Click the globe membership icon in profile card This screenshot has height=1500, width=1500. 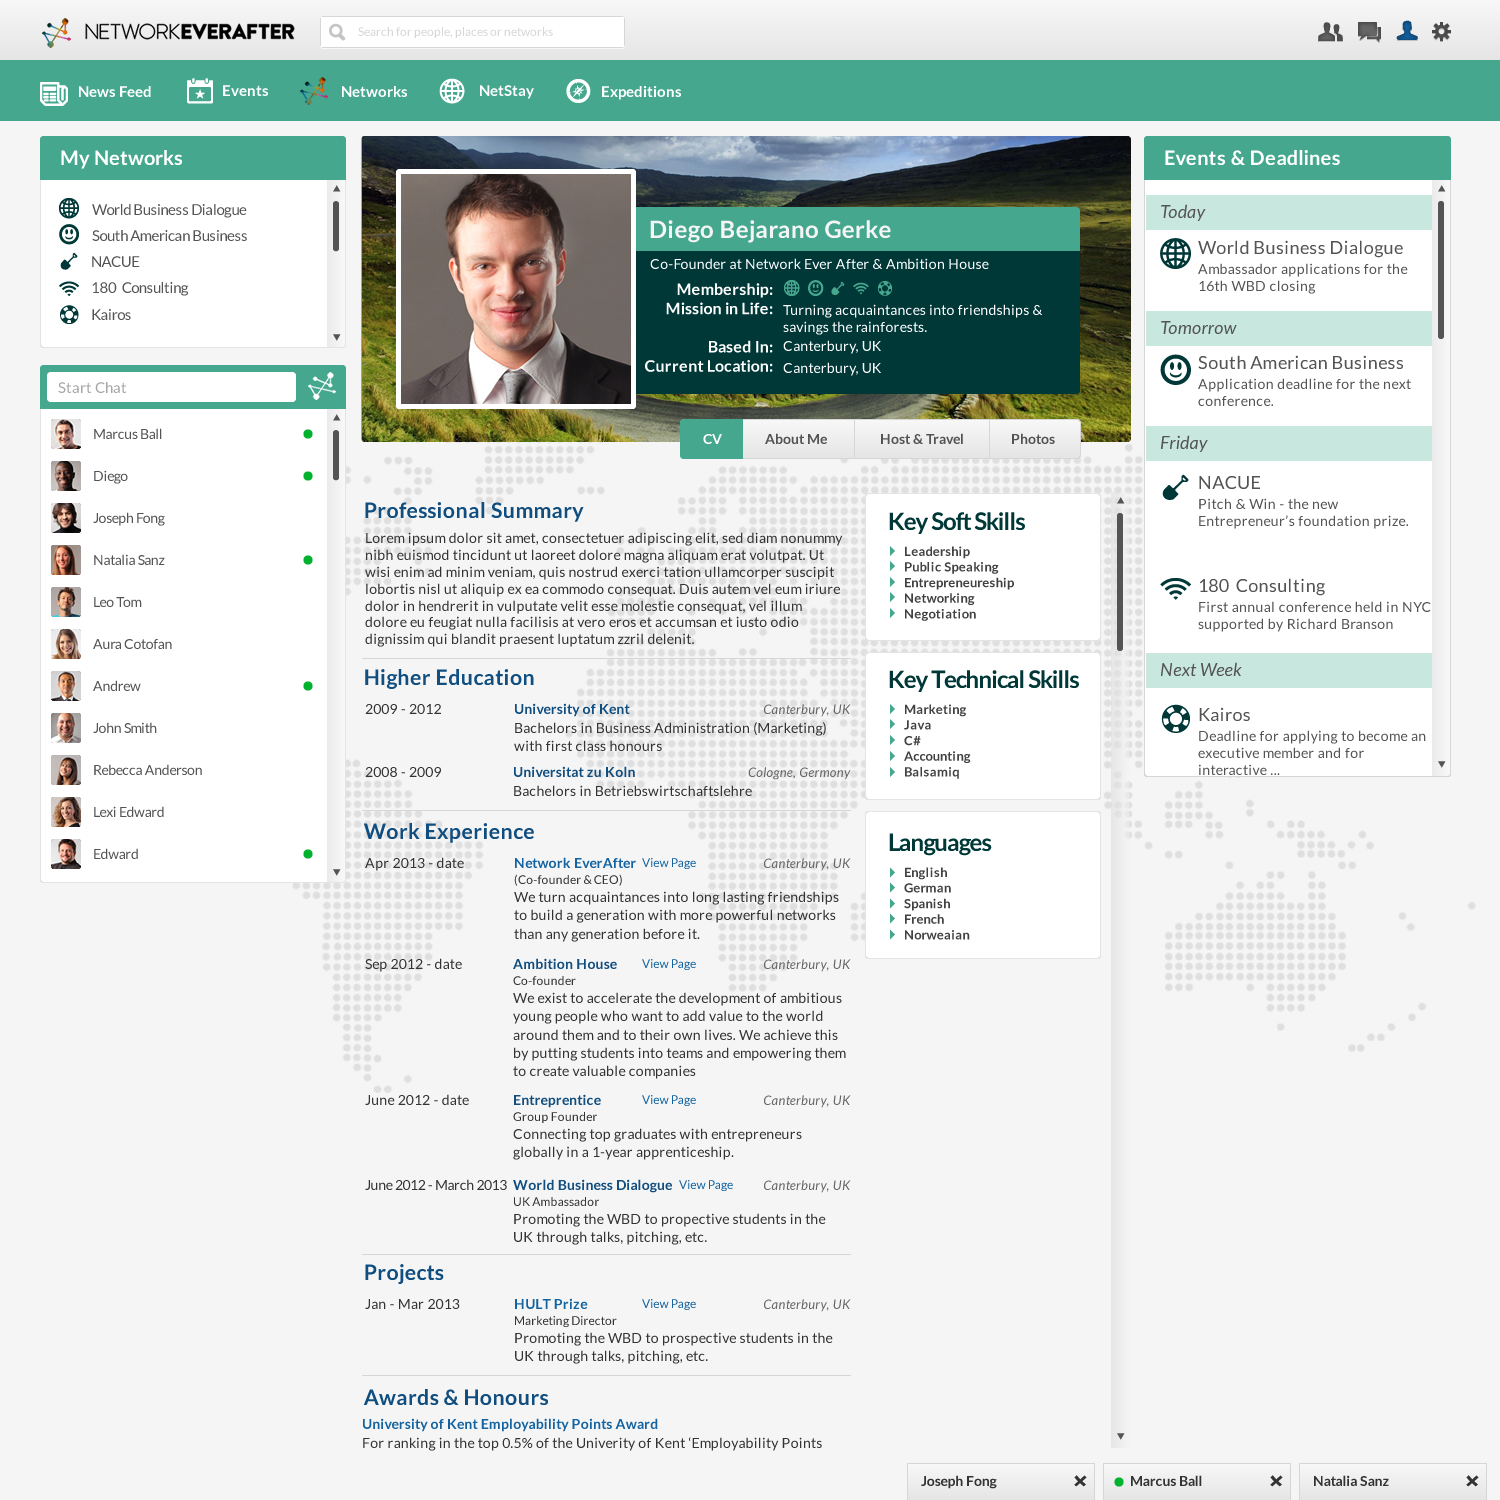(792, 289)
